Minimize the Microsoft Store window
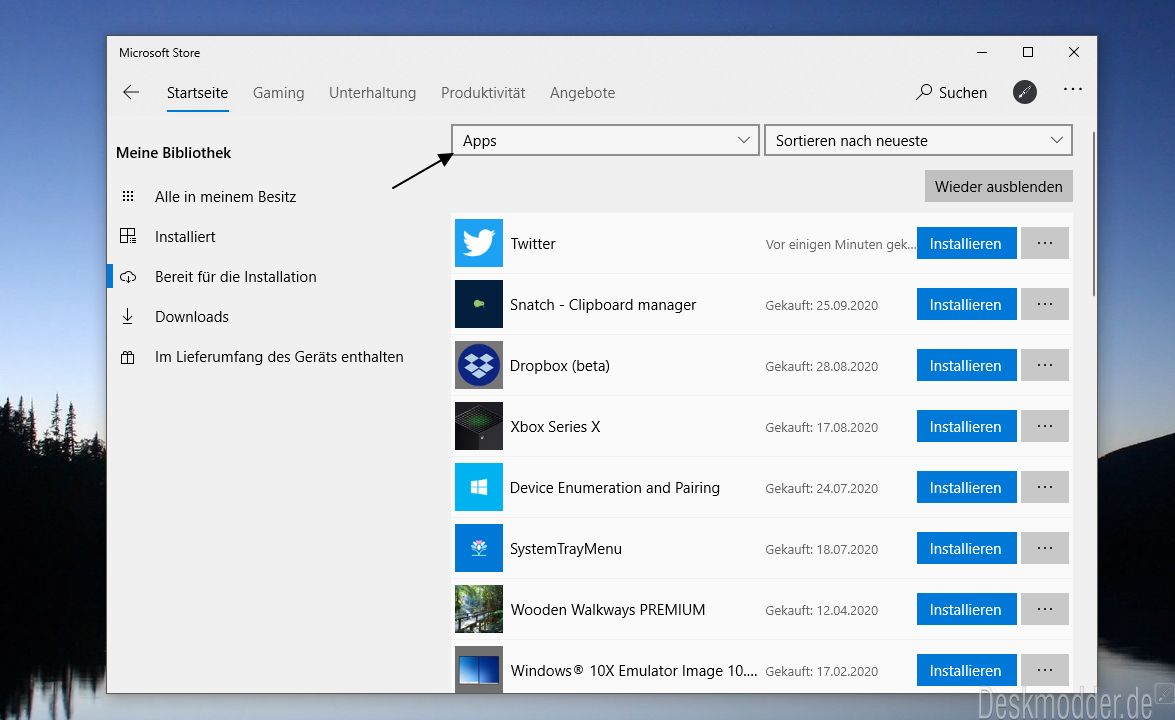1175x720 pixels. (x=982, y=52)
